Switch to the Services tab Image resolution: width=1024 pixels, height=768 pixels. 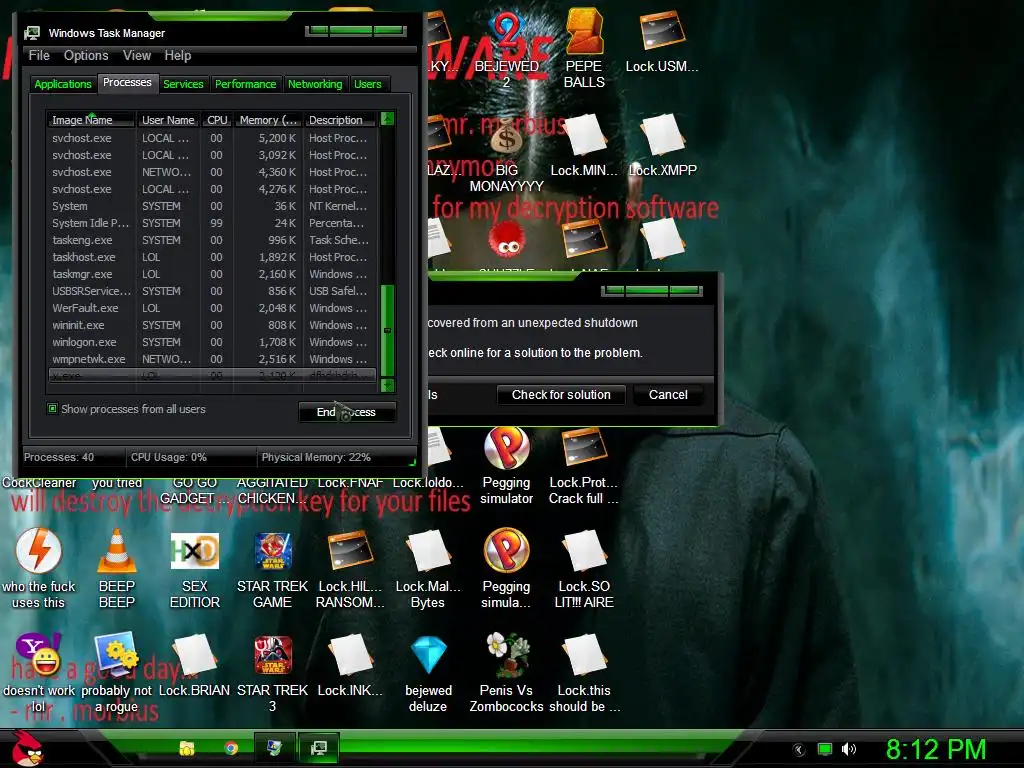tap(184, 84)
